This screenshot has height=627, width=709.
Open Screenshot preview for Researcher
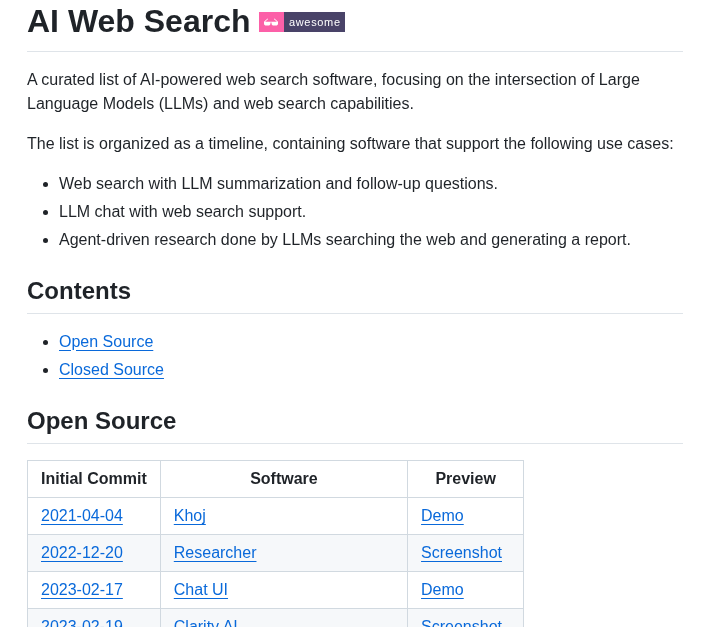461,553
